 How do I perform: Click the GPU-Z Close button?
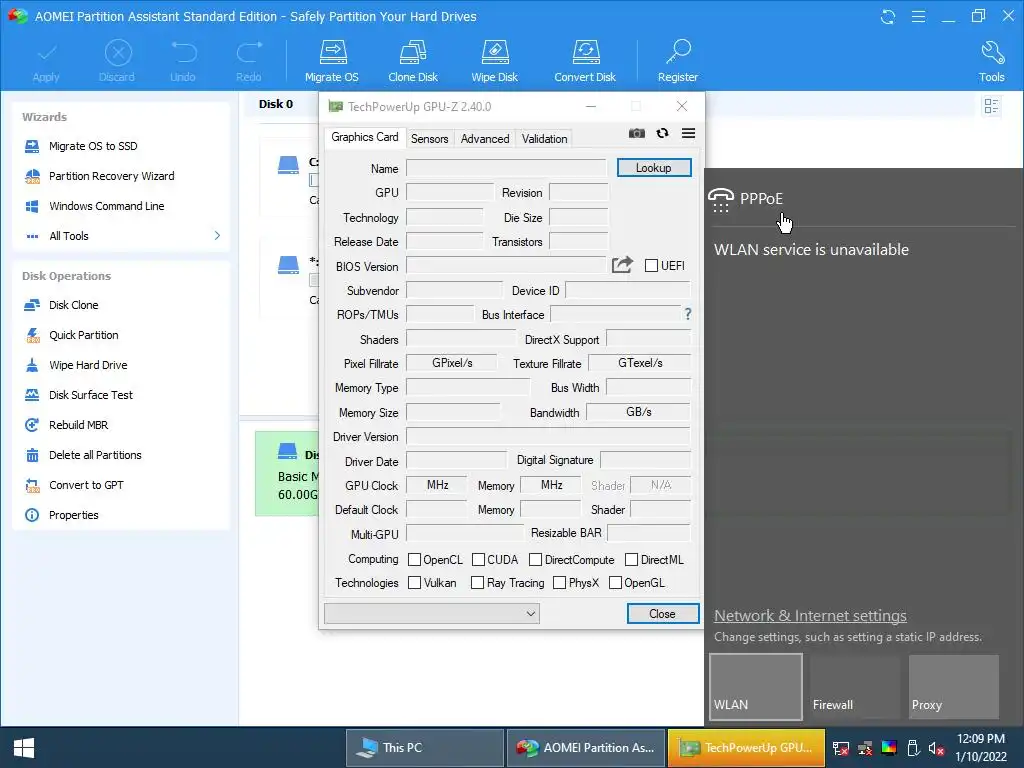pyautogui.click(x=662, y=614)
